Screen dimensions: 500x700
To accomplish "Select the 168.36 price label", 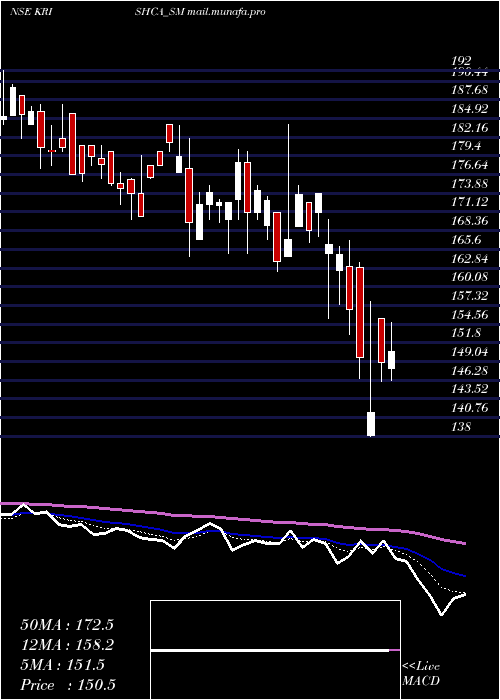I will click(470, 221).
